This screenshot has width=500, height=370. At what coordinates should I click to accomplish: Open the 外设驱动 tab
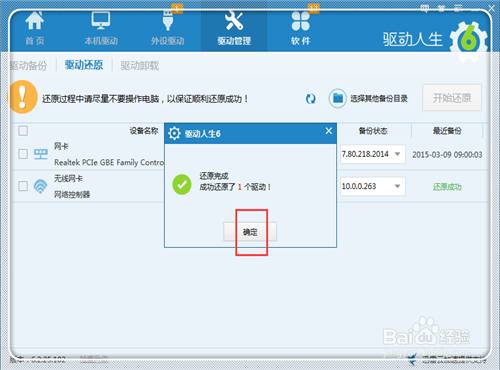[x=167, y=29]
